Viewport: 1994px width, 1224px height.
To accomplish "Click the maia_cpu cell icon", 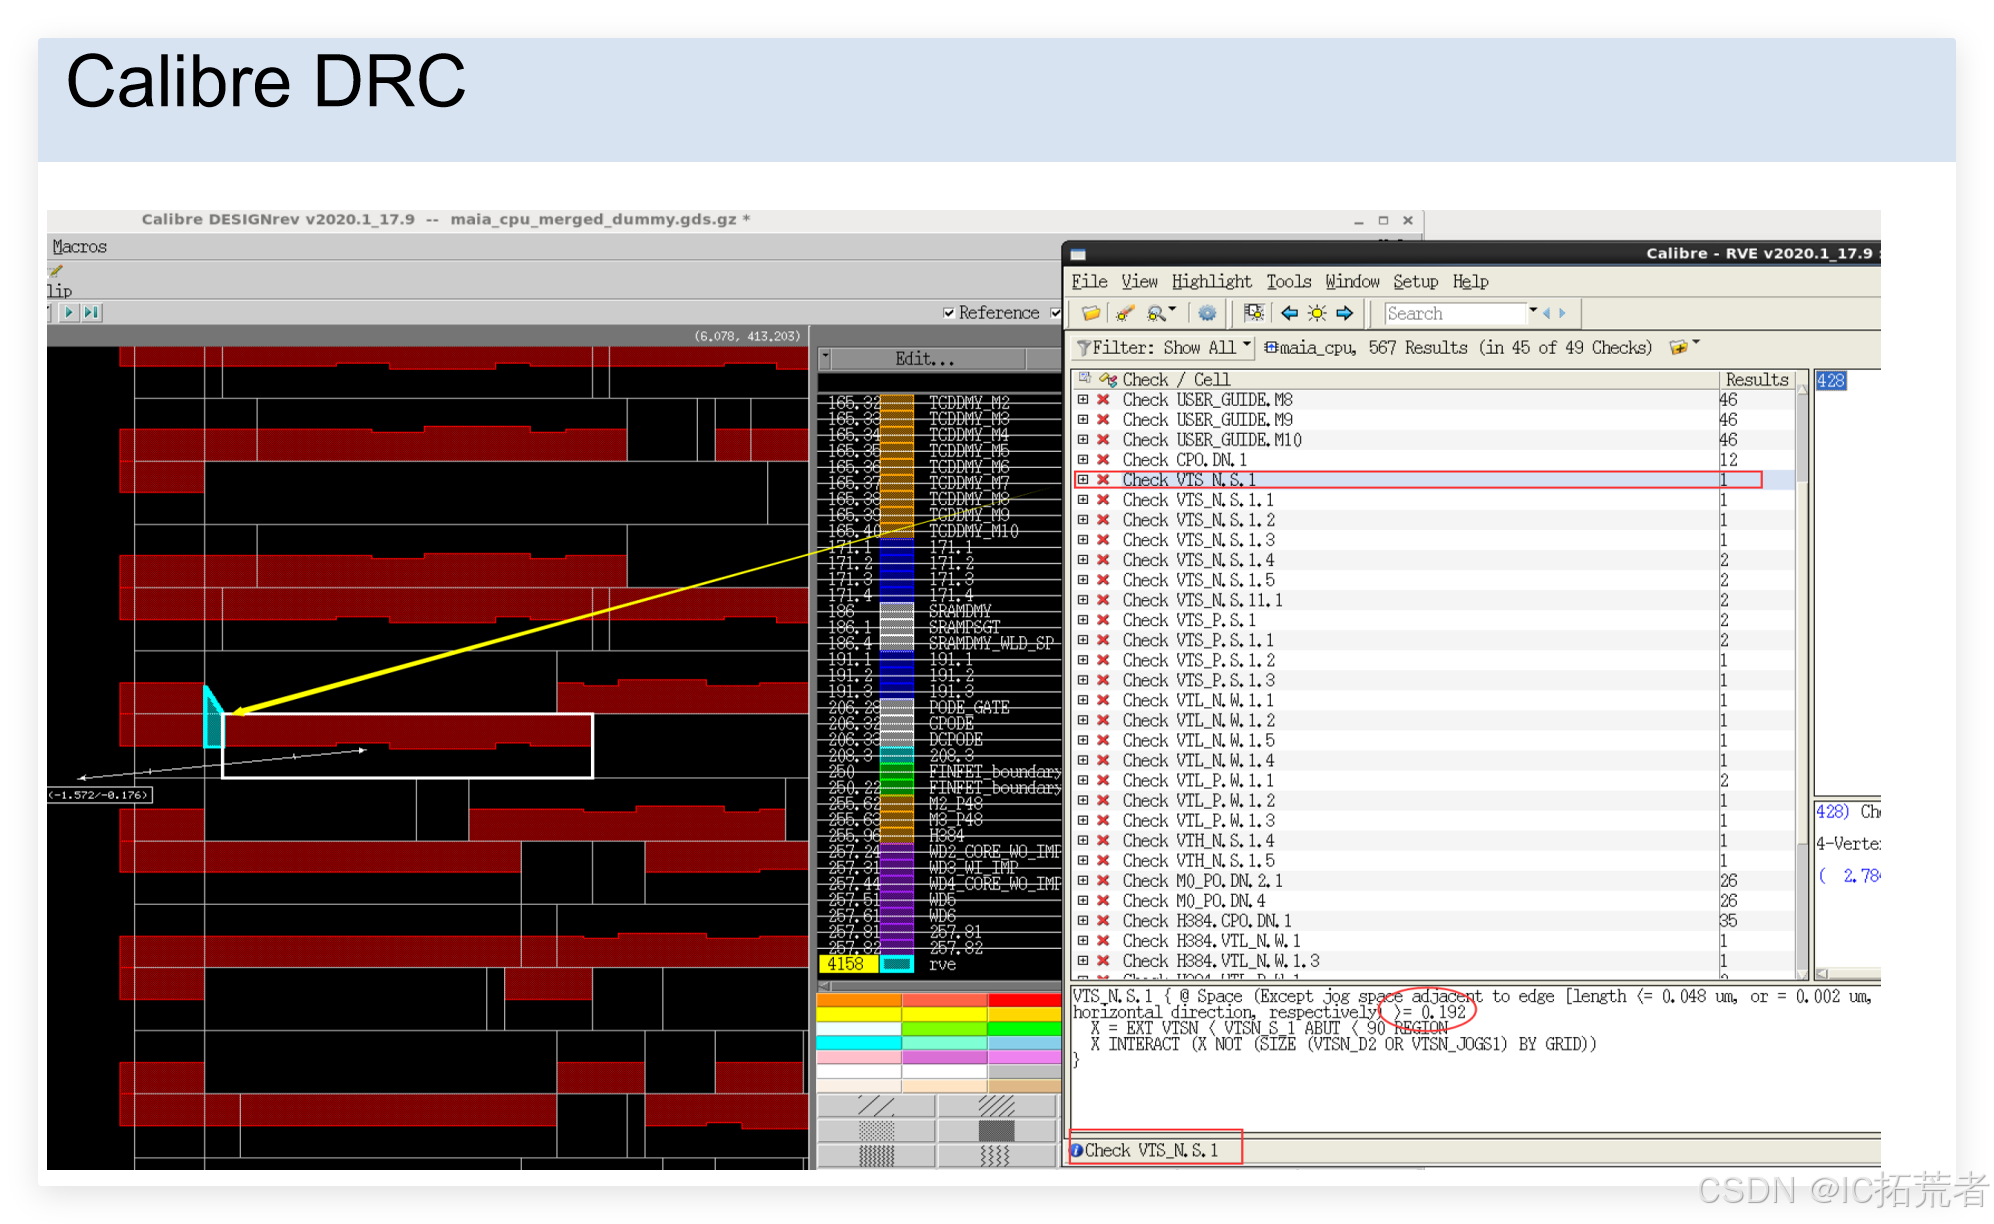I will 1270,347.
